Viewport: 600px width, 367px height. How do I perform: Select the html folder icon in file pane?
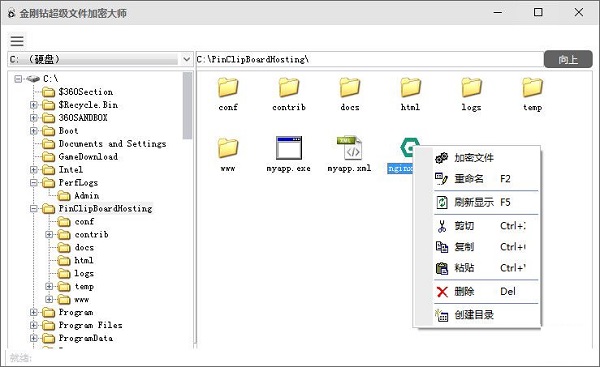tap(411, 88)
